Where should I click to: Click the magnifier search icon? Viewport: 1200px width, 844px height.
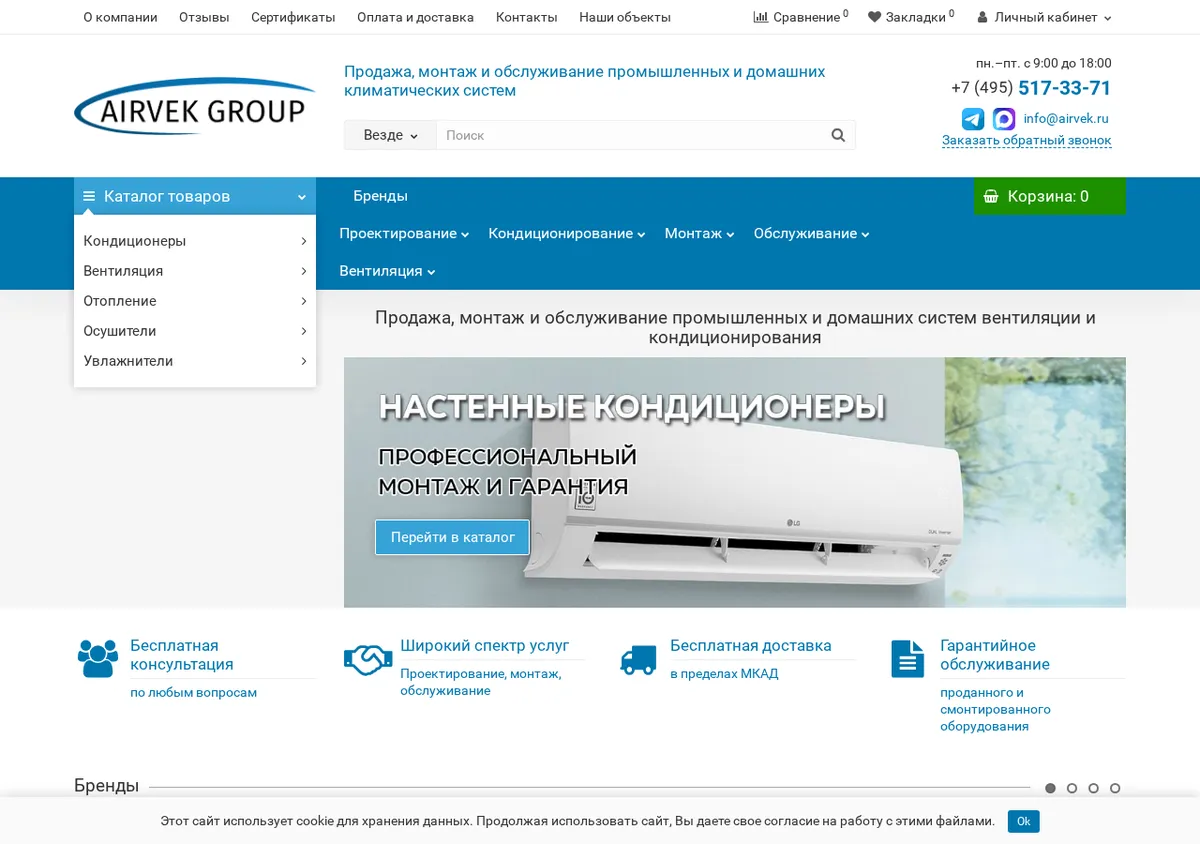[x=838, y=135]
